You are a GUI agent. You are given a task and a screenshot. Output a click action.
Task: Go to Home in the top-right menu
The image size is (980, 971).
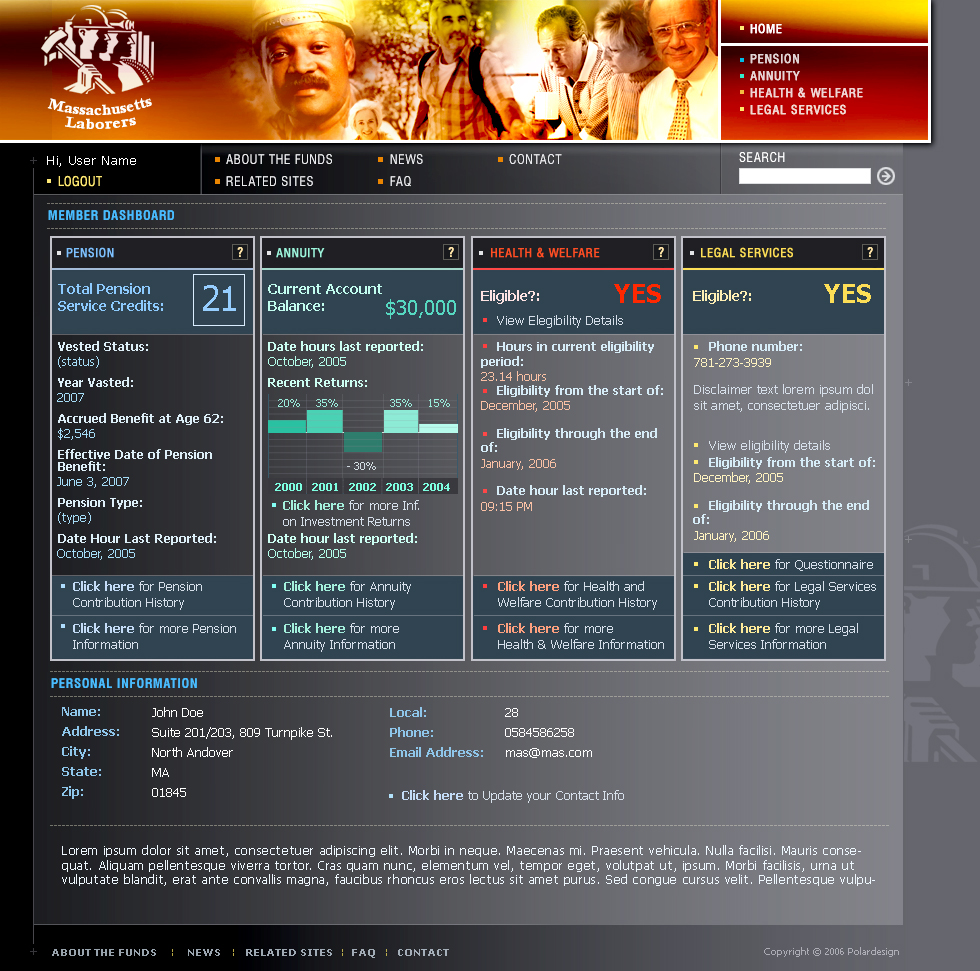tap(766, 29)
